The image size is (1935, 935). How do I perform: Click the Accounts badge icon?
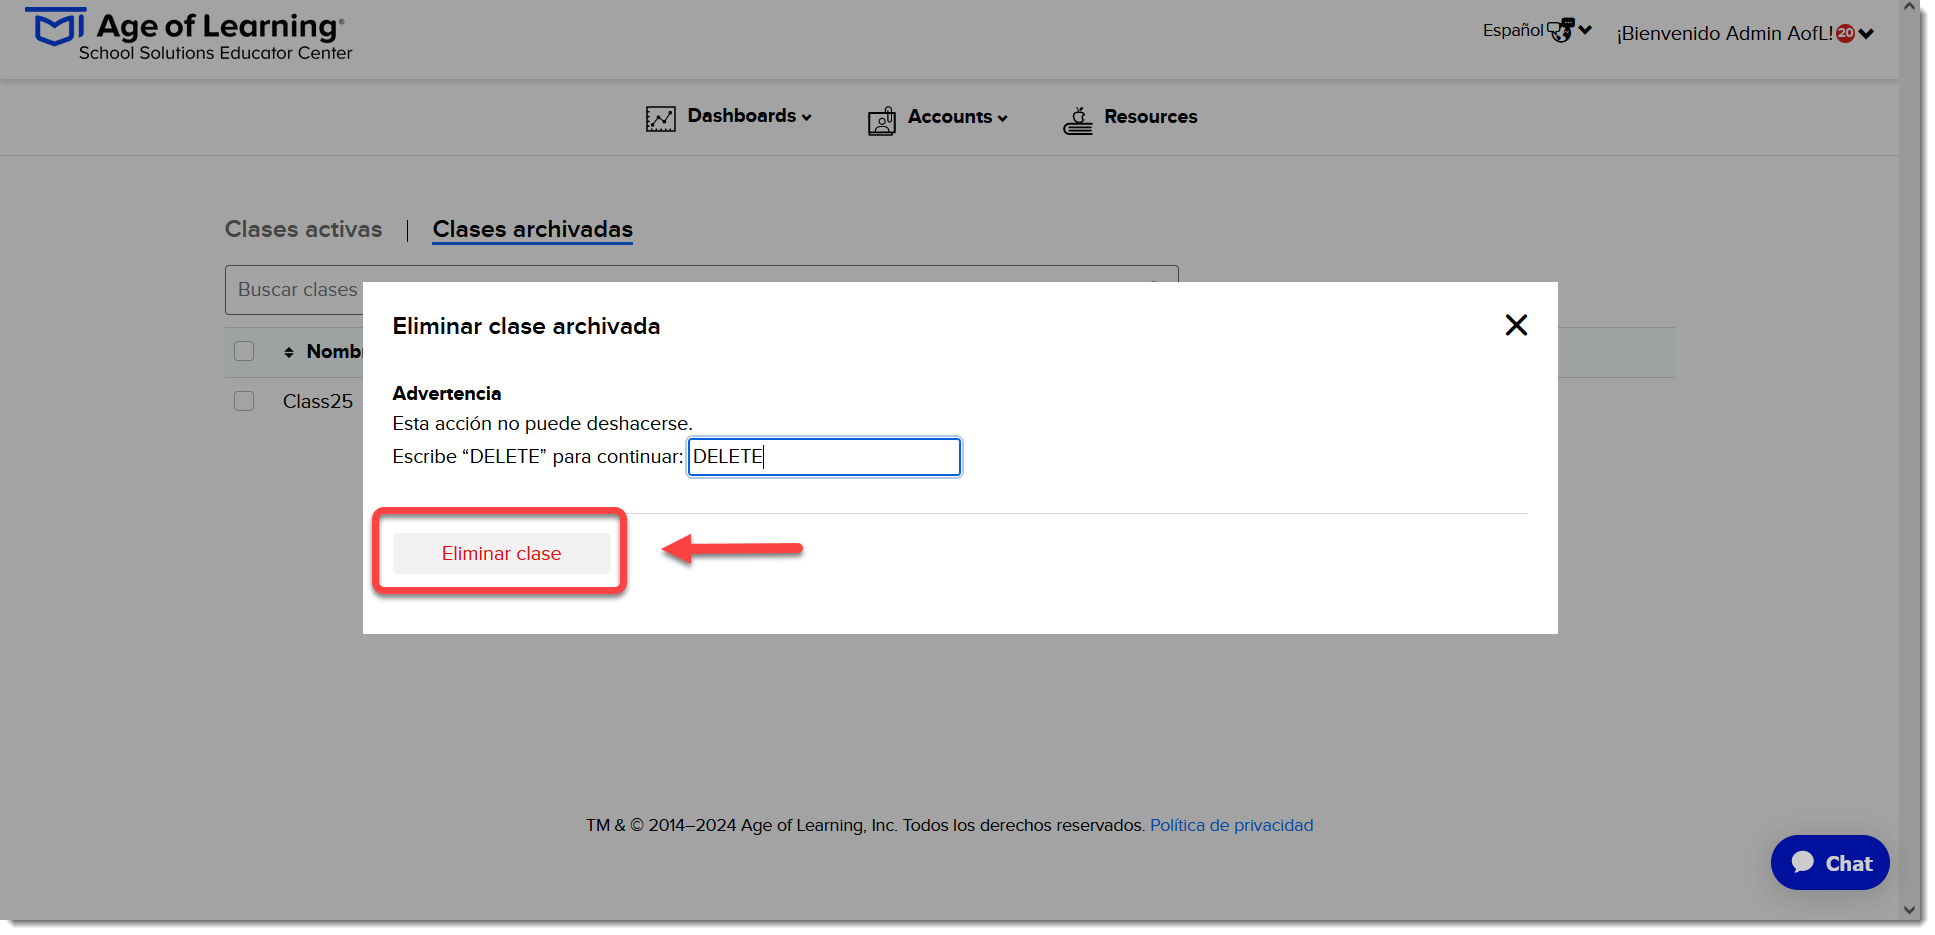click(881, 121)
